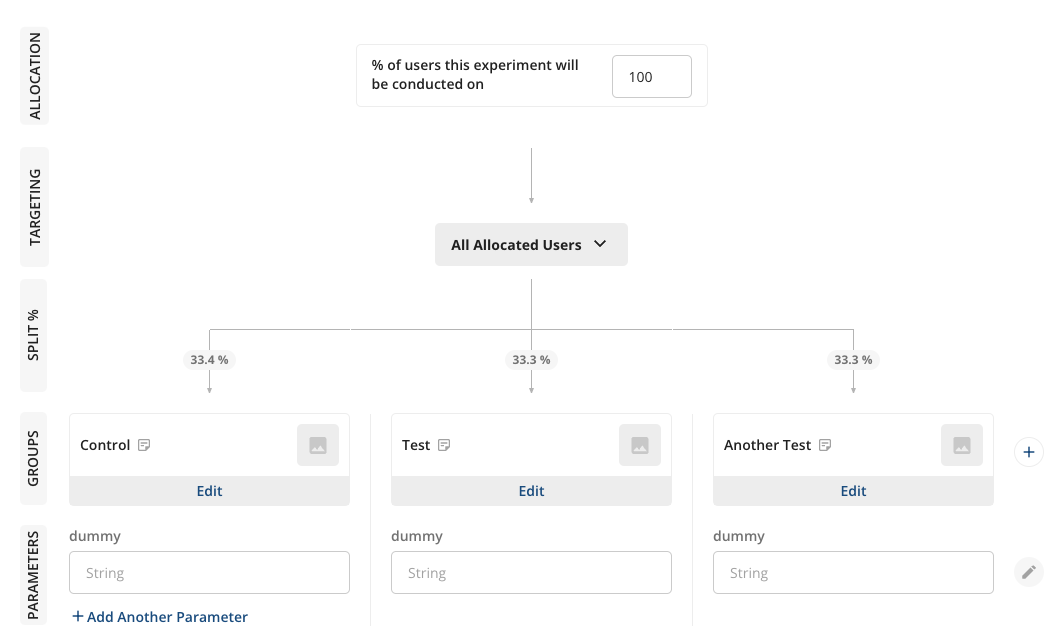Image resolution: width=1063 pixels, height=637 pixels.
Task: Click the pencil icon to edit parameters
Action: (1029, 572)
